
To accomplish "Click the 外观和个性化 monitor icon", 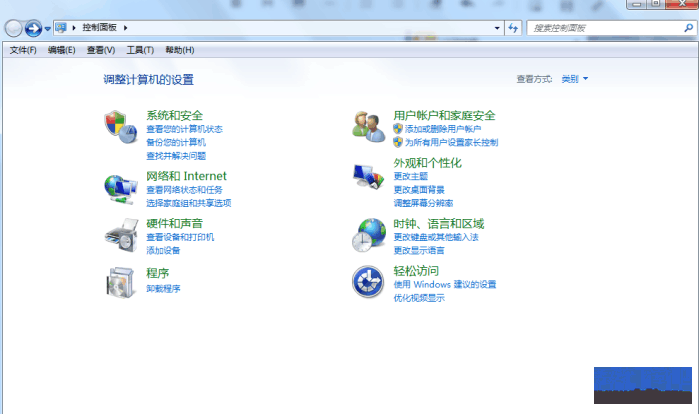I will pyautogui.click(x=369, y=177).
